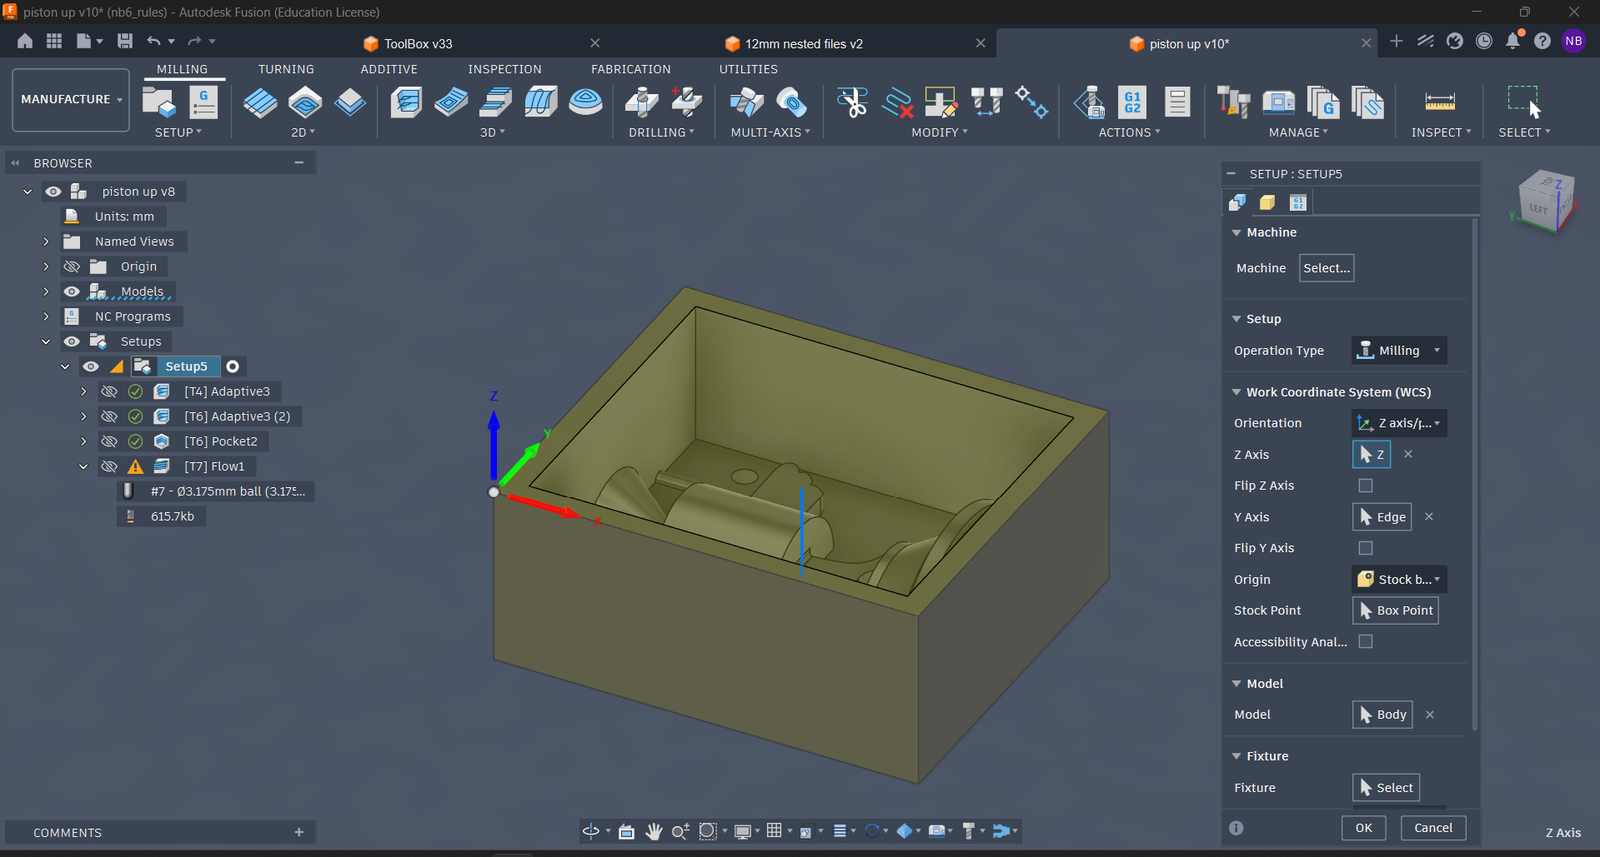
Task: Open the Post Process tab in Setup panel
Action: 1298,202
